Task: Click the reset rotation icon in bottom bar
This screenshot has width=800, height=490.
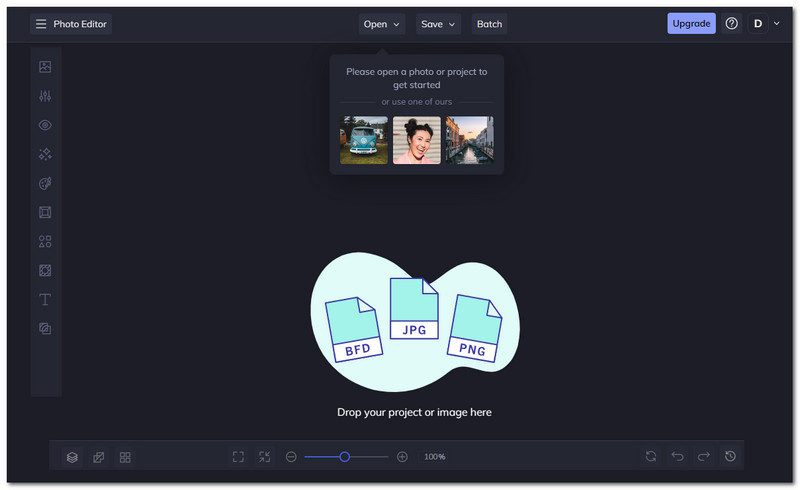Action: coord(651,456)
